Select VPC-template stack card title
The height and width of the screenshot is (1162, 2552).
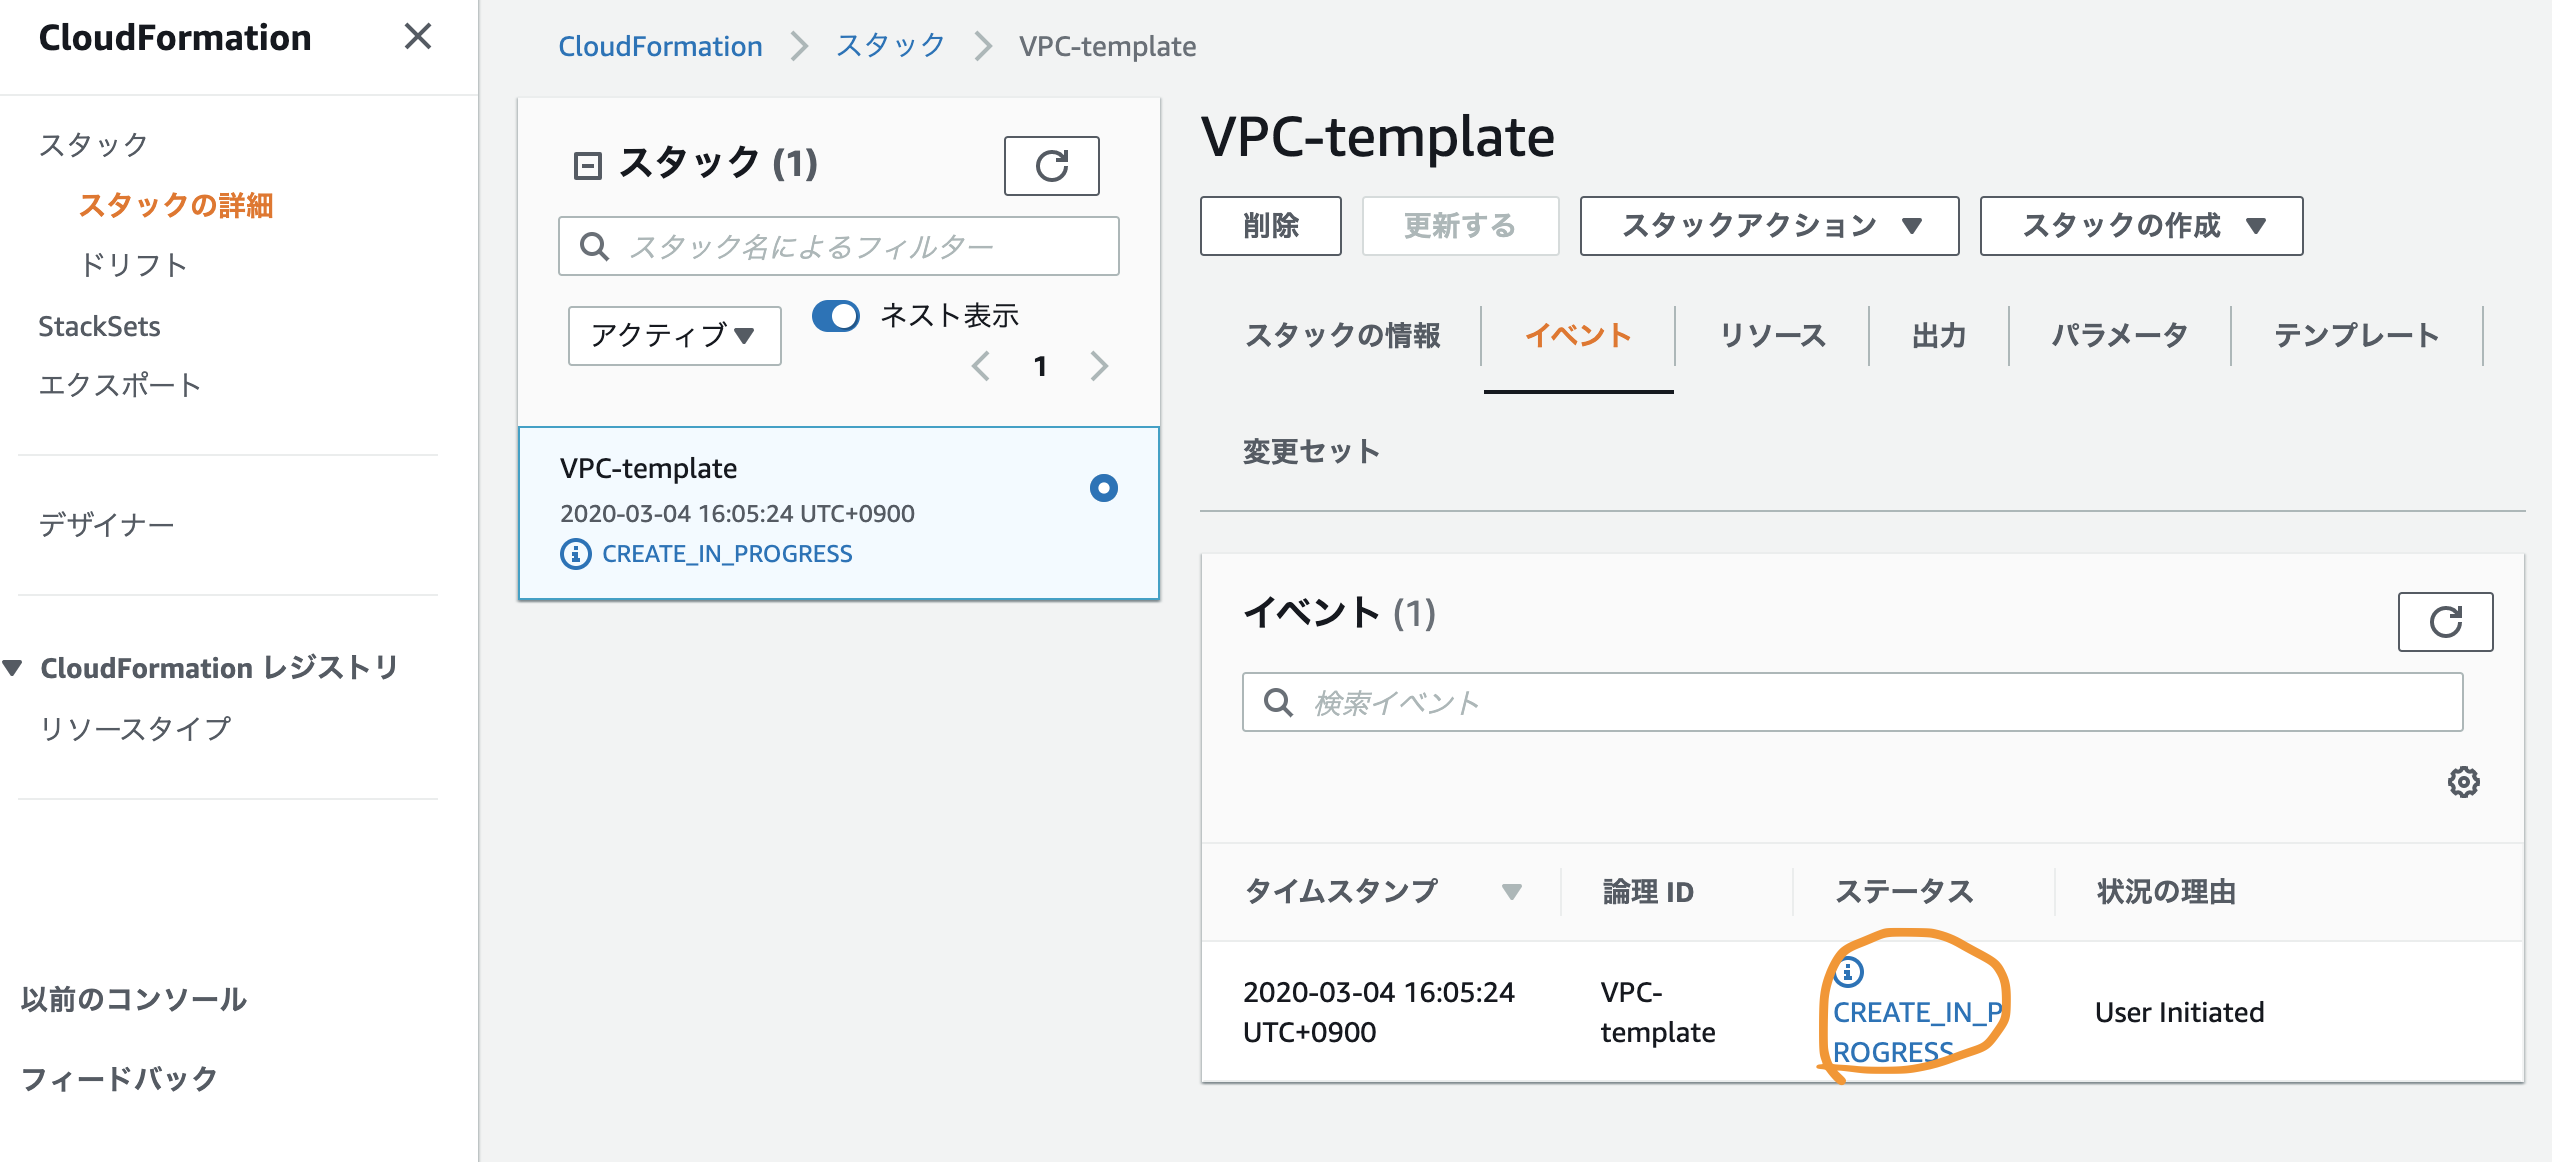click(648, 468)
